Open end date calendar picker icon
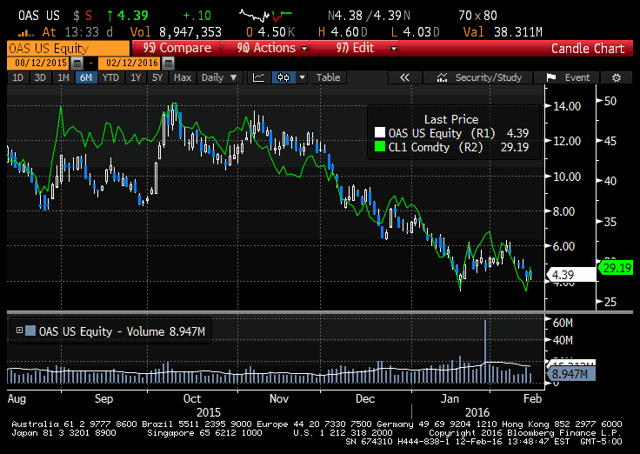The height and width of the screenshot is (454, 640). pyautogui.click(x=168, y=63)
